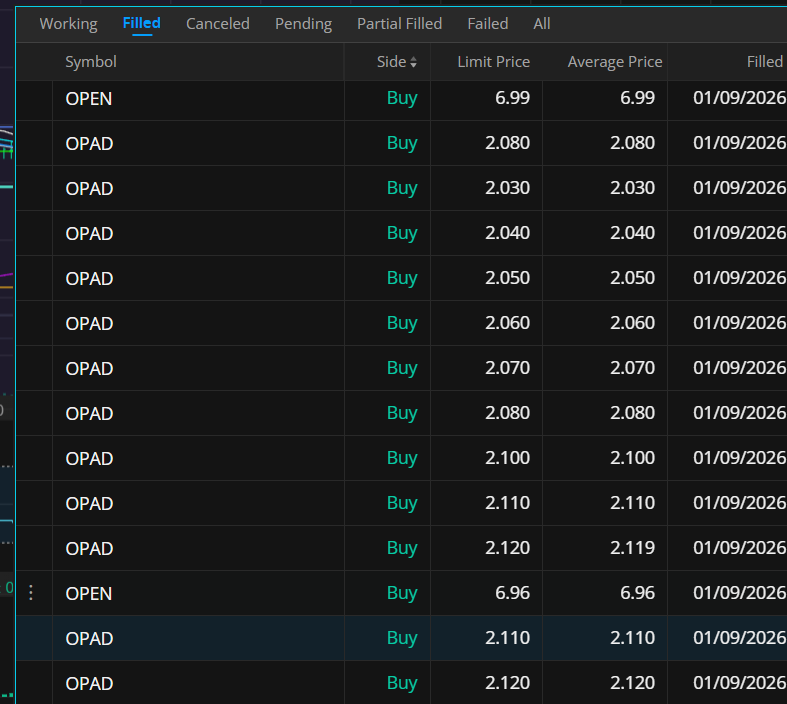Click OPAD symbol in the 2.070 row
The image size is (787, 704).
(89, 368)
